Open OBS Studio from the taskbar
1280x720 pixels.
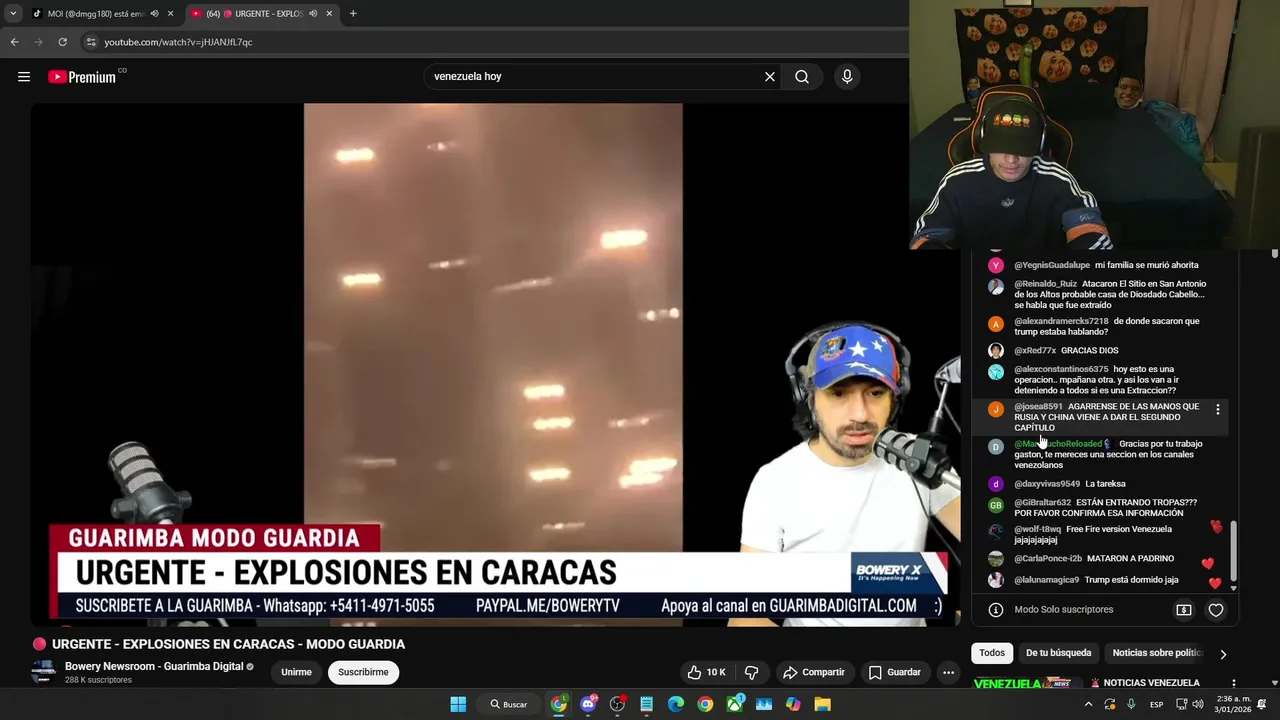(617, 704)
